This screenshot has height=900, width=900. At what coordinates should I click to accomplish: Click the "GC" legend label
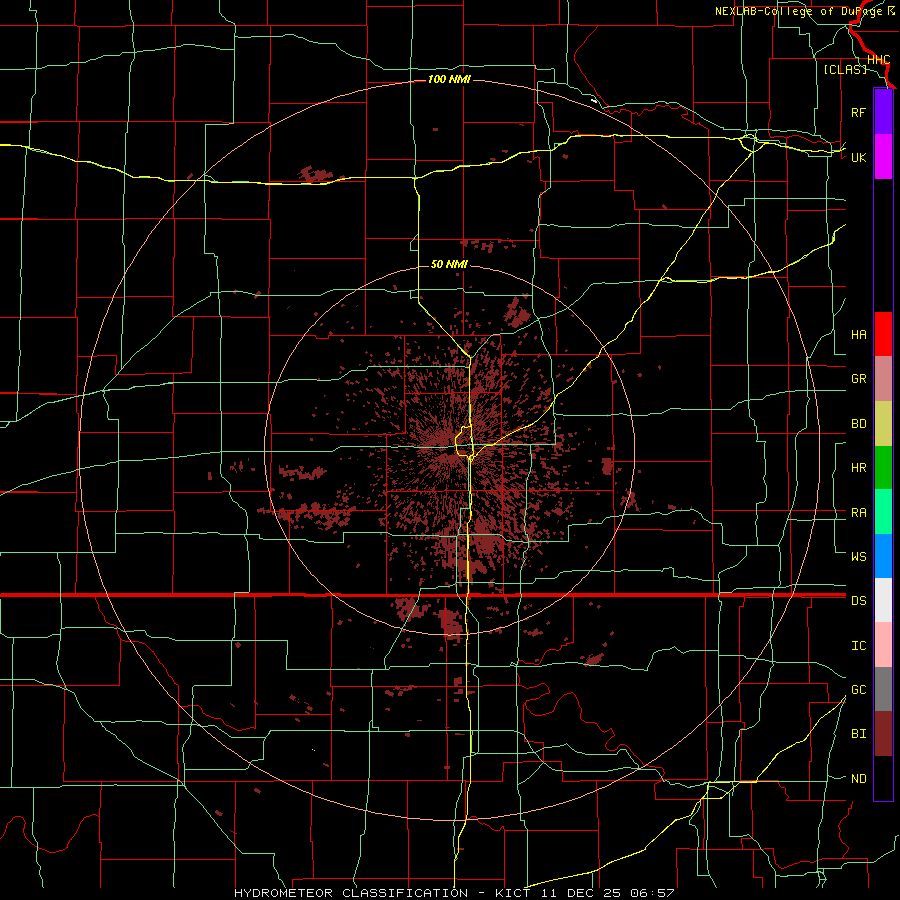(858, 690)
